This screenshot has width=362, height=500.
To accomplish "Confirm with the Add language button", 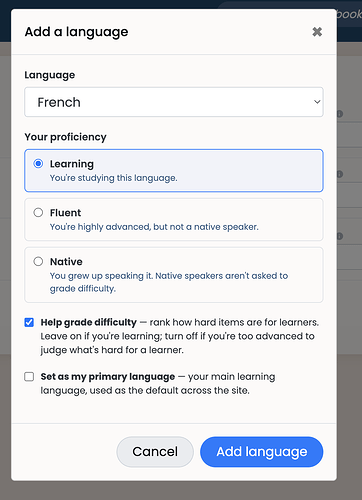I will [x=262, y=452].
